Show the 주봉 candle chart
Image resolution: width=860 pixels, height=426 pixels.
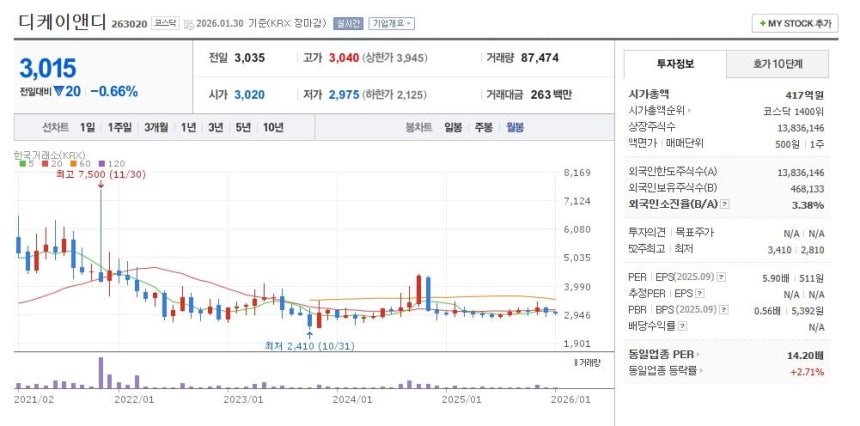point(484,128)
